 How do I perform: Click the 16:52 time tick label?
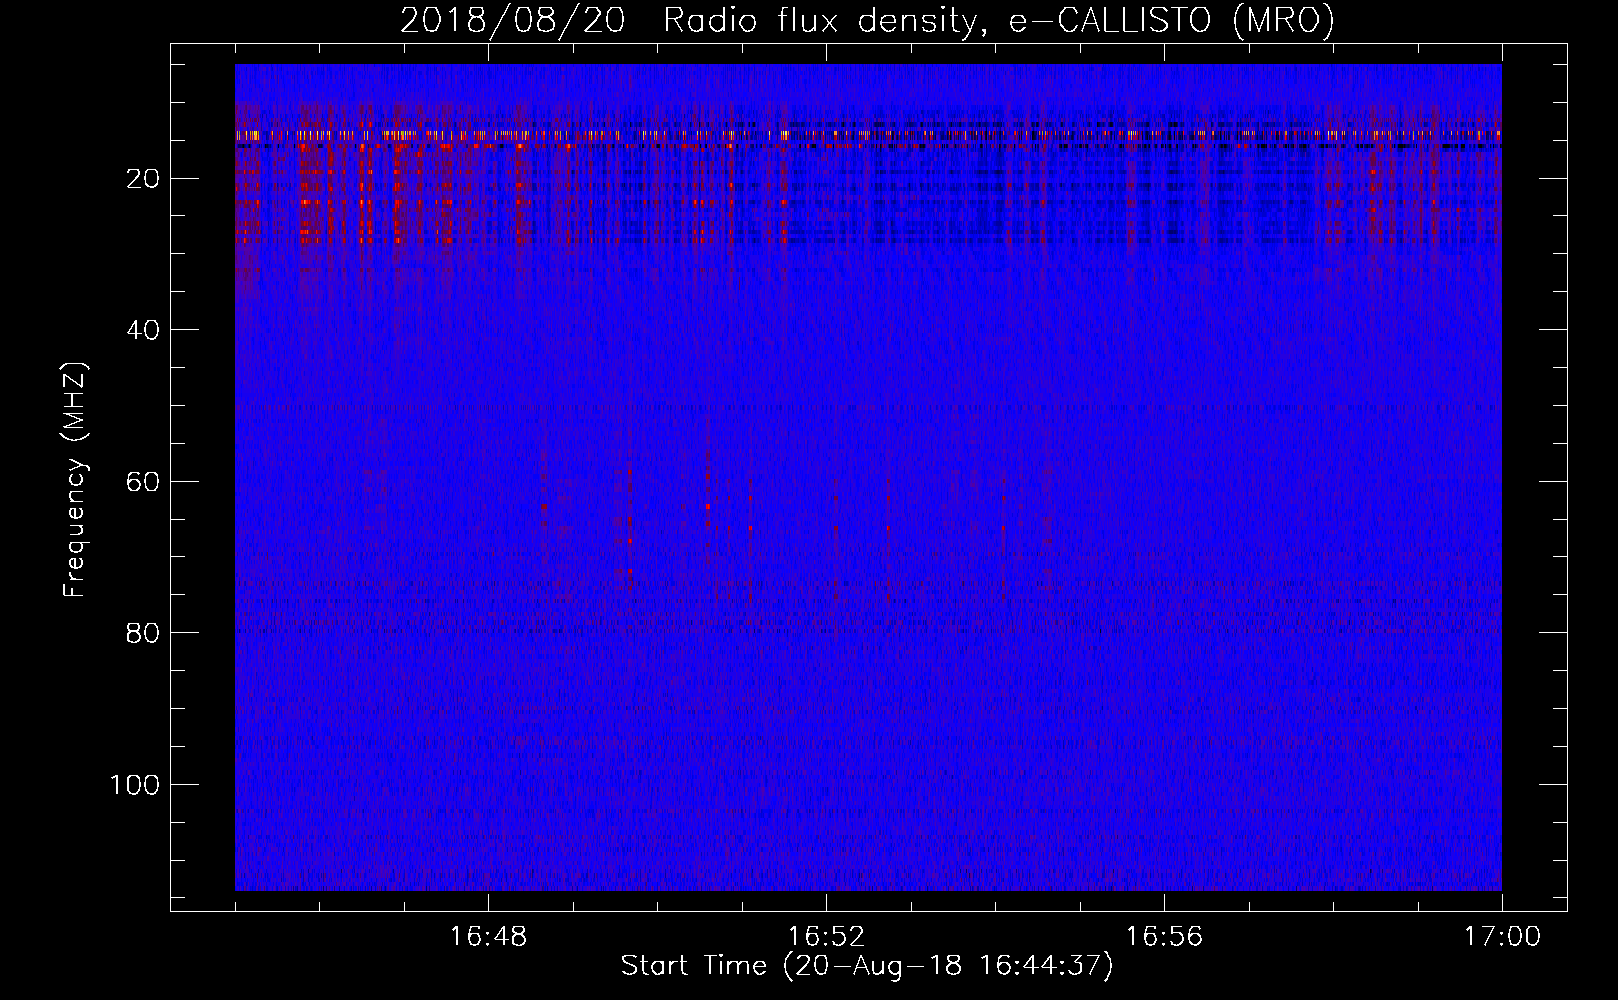pos(826,937)
